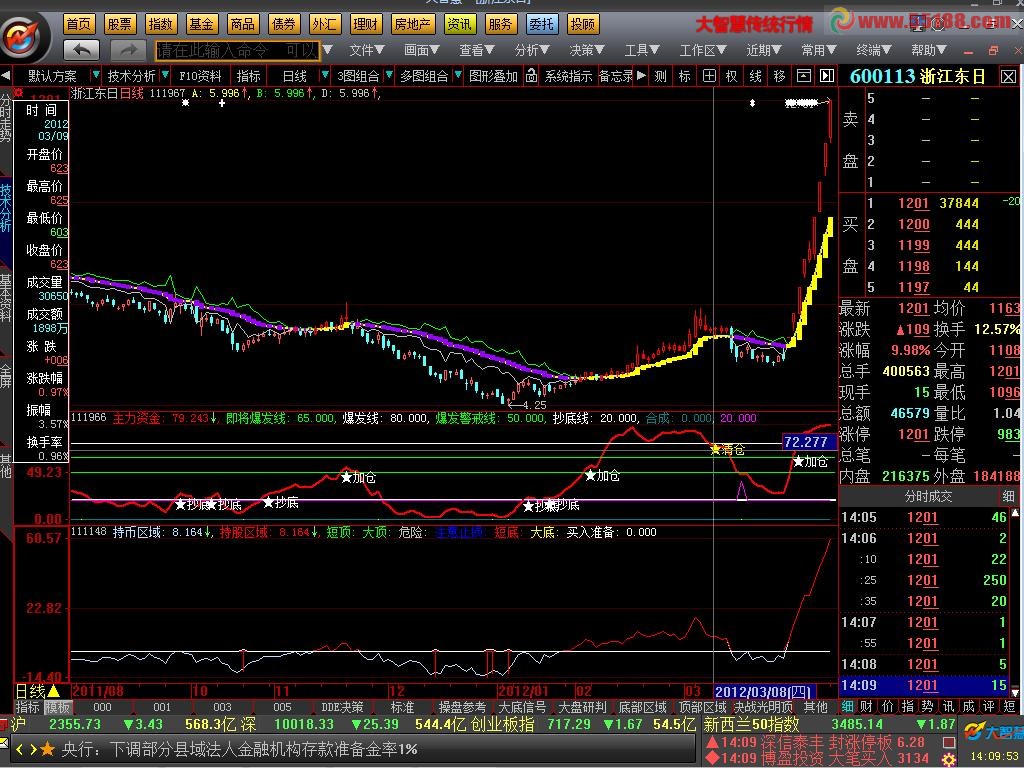Toggle the 线 drawing line button
This screenshot has width=1024, height=768.
coord(756,75)
